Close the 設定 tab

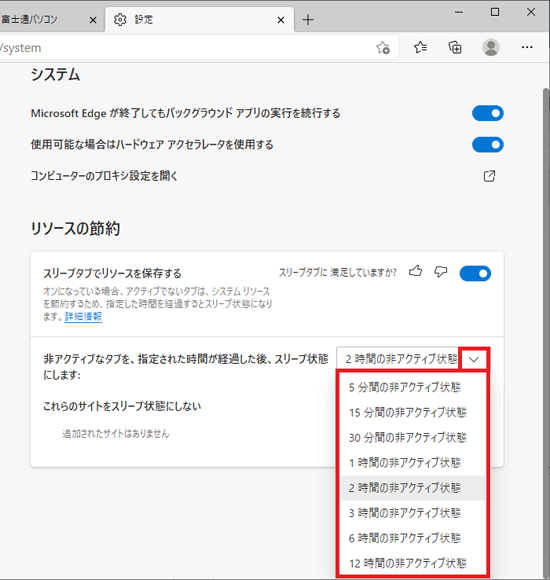(281, 20)
